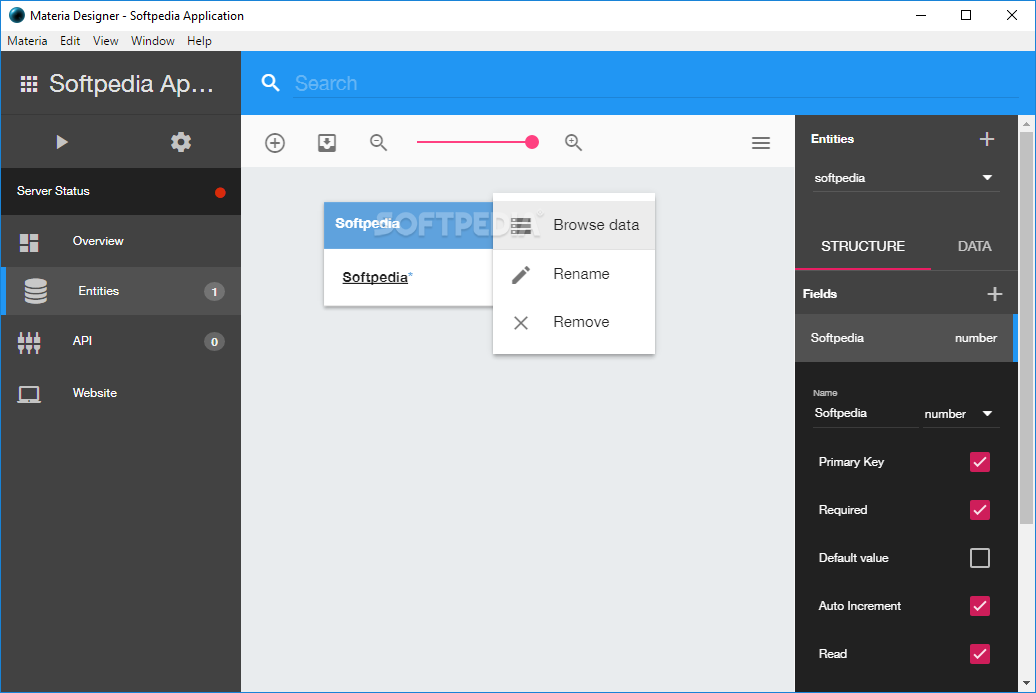Click the search input field
This screenshot has width=1036, height=693.
coord(655,83)
